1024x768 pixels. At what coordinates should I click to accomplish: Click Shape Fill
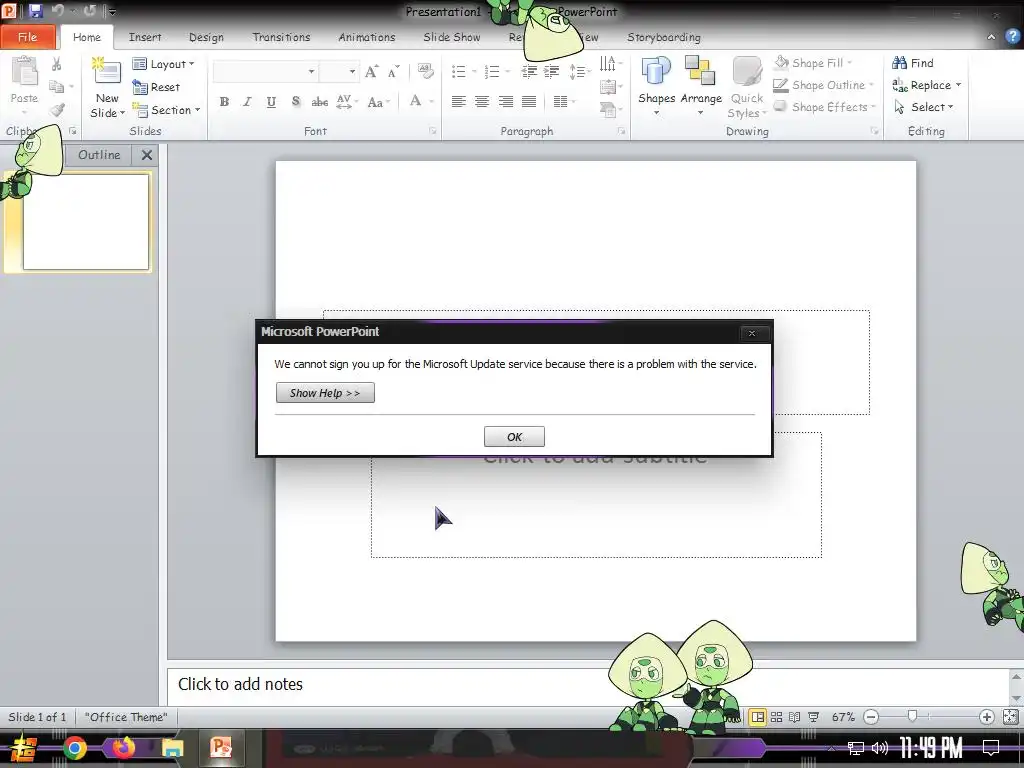click(x=814, y=63)
